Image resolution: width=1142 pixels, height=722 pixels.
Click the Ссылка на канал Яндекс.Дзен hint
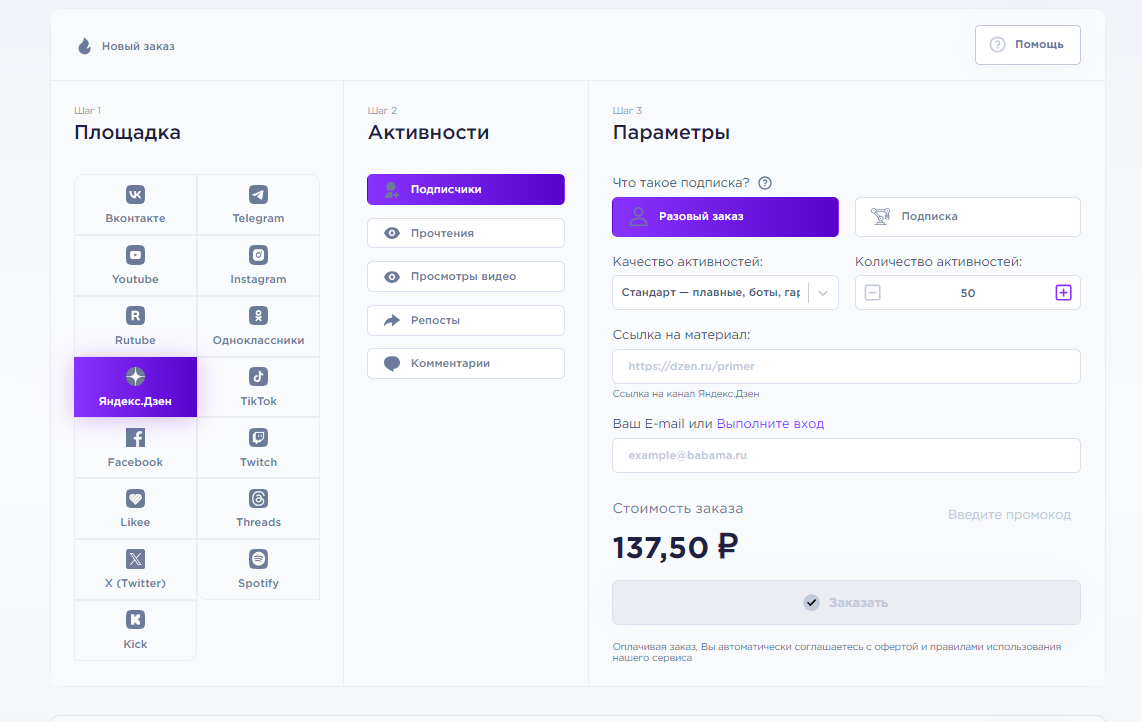tap(686, 393)
